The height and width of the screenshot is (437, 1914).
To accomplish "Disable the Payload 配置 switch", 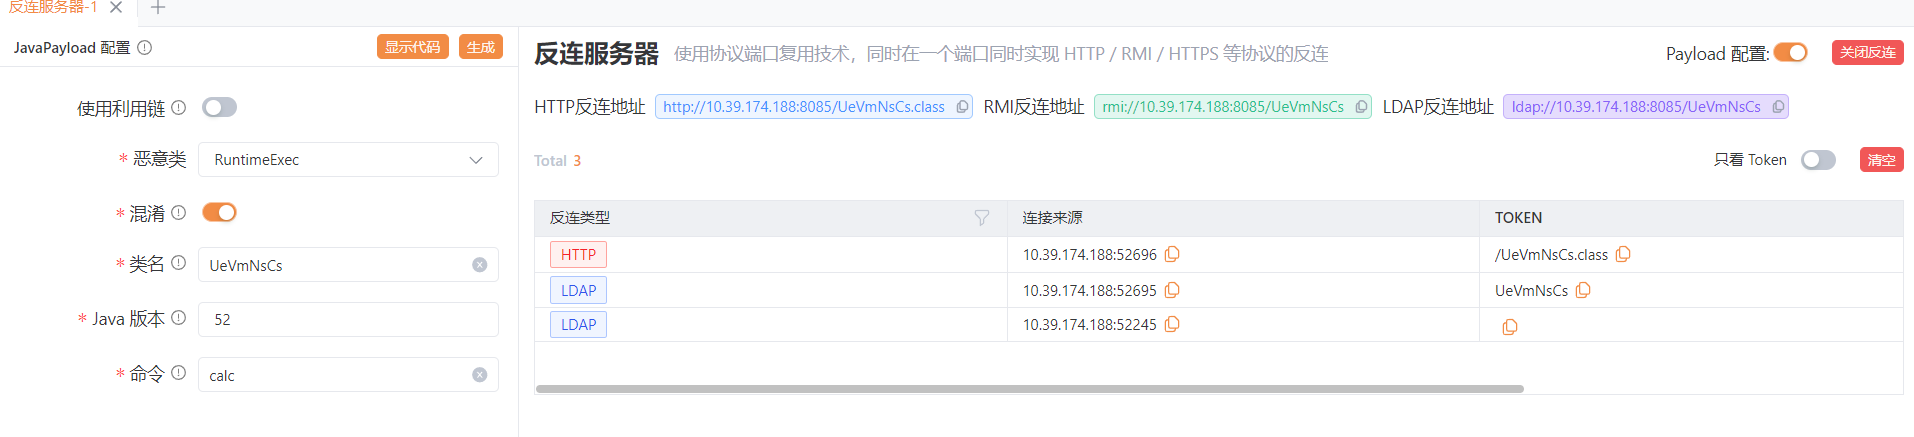I will pos(1790,53).
